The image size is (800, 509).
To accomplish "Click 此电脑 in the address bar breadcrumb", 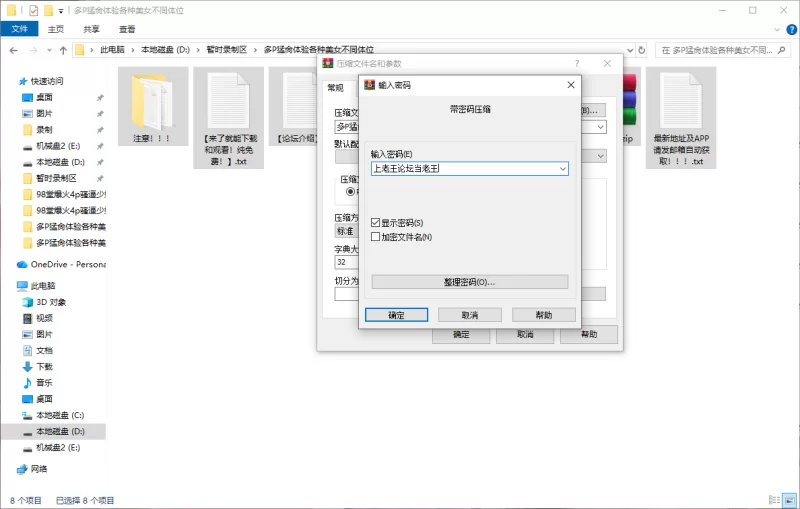I will [x=112, y=50].
